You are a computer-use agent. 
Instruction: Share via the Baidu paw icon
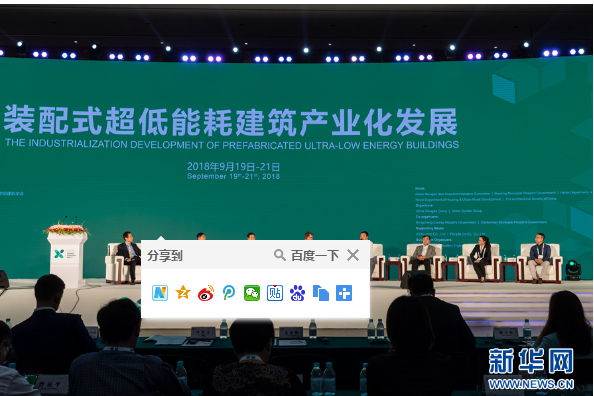[298, 293]
